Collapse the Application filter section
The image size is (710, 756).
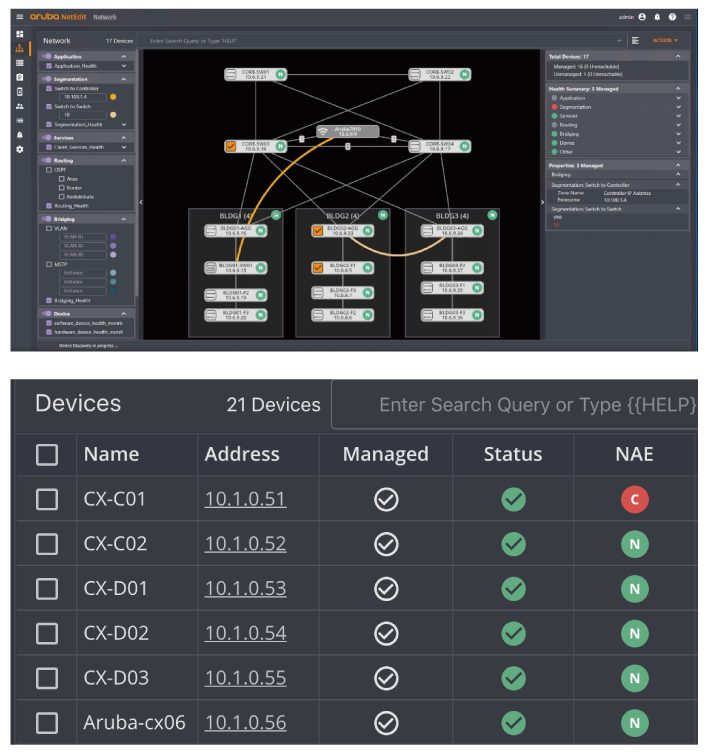[124, 56]
